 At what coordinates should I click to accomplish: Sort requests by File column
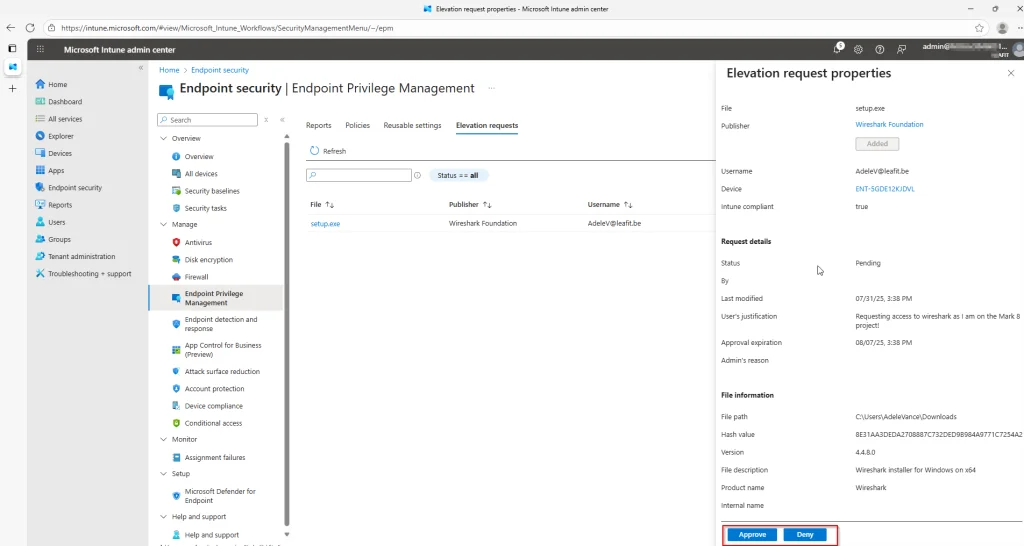(x=322, y=204)
